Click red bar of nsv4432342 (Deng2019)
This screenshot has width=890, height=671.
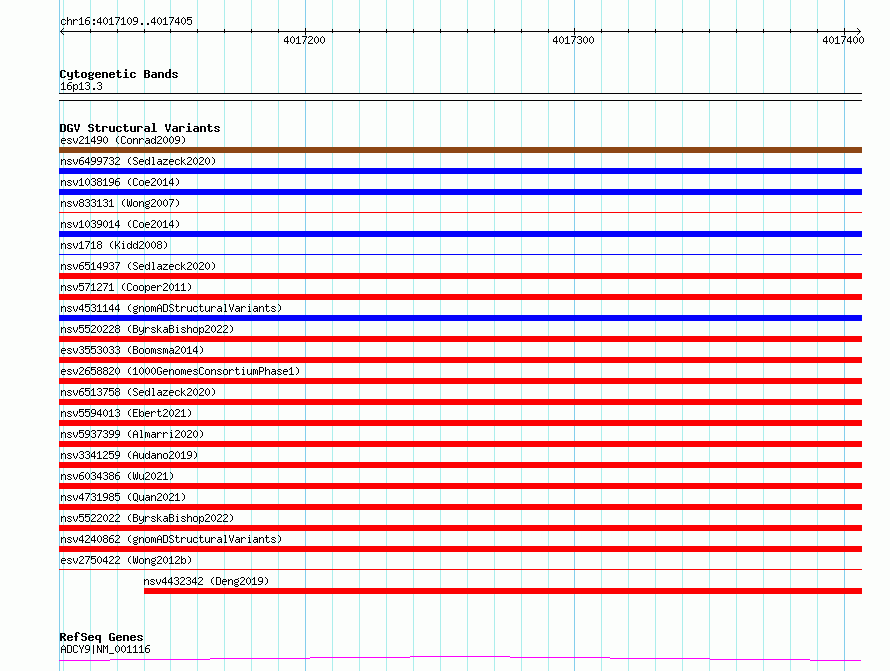502,591
